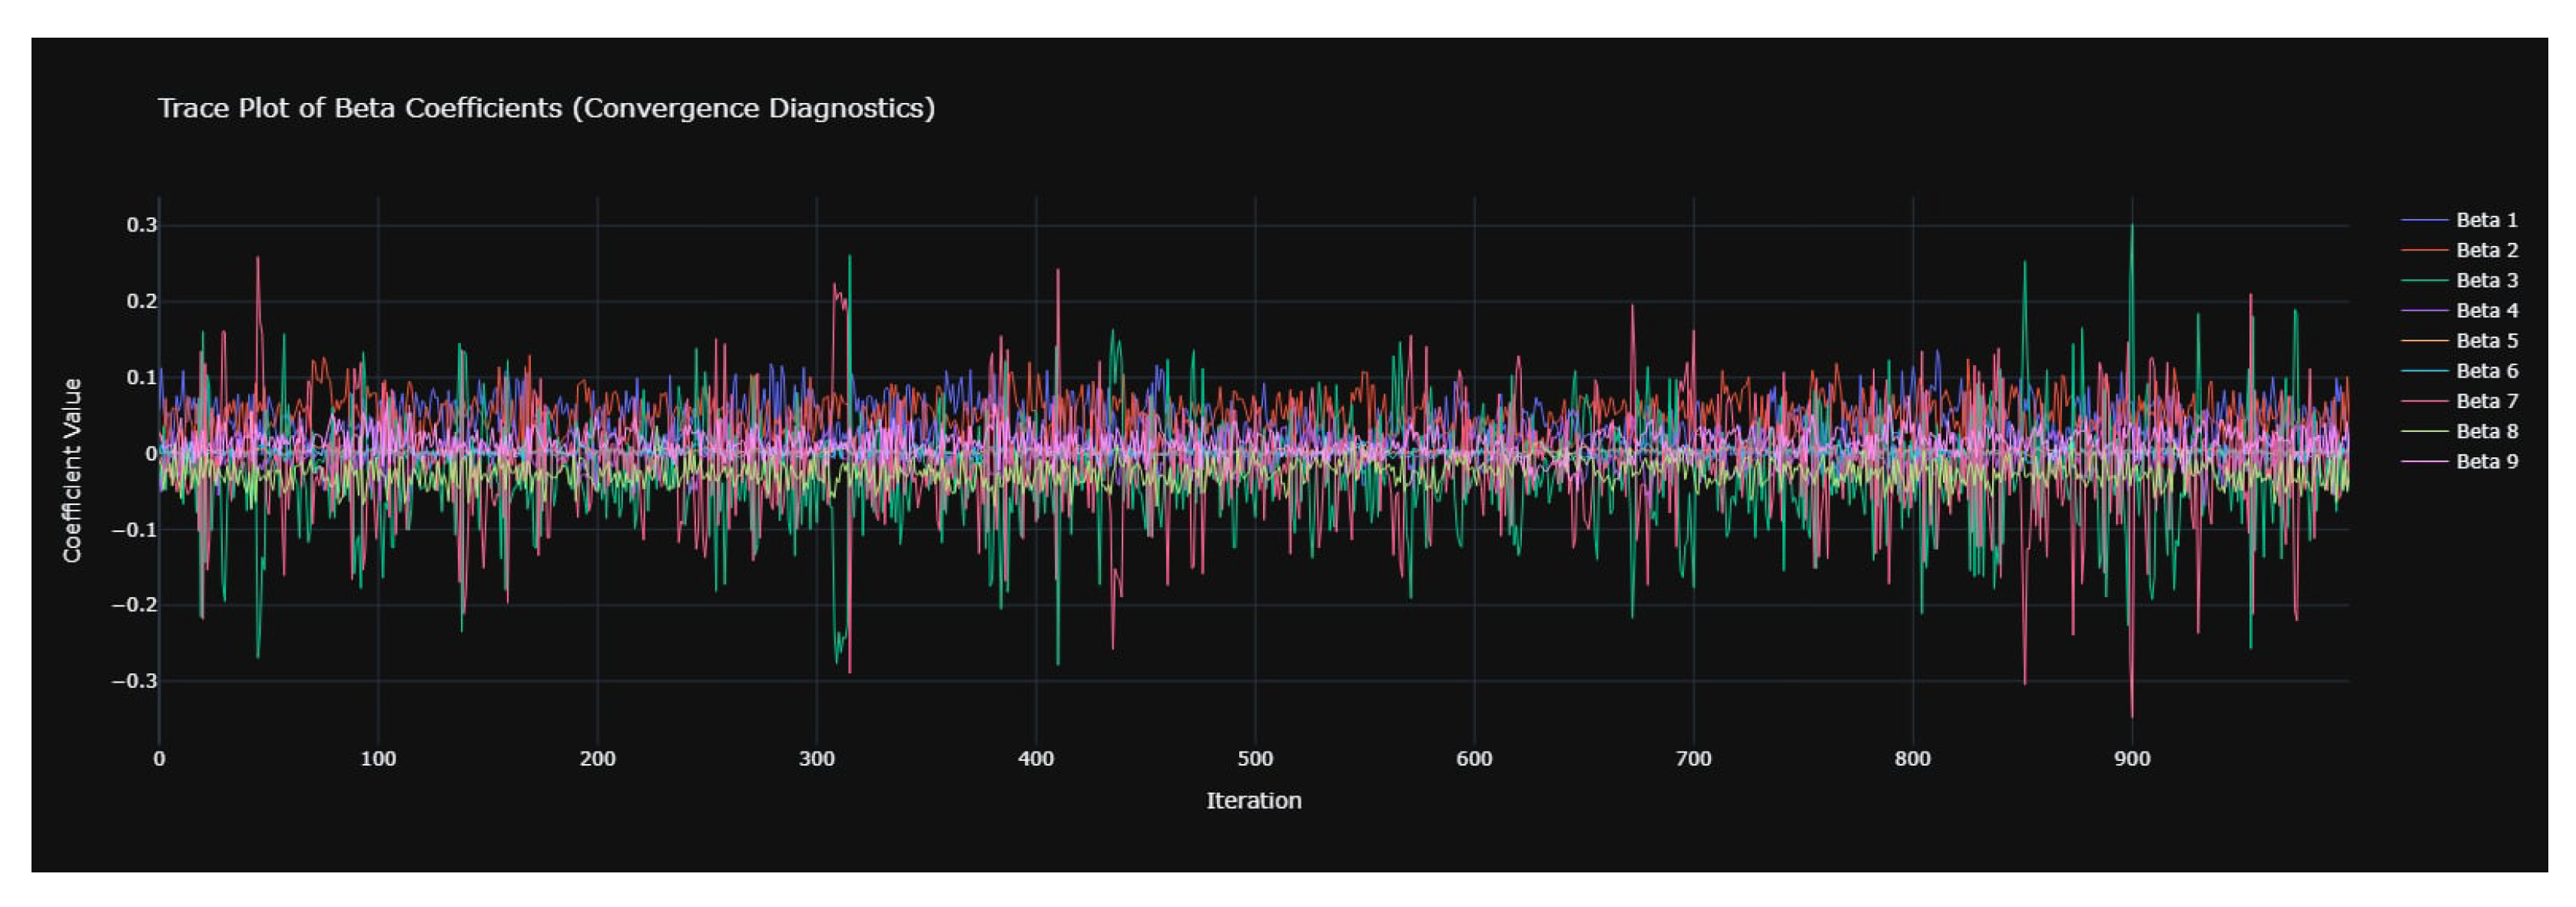Click x-axis tick label 500
Screen dimensions: 2576x907
click(1255, 759)
